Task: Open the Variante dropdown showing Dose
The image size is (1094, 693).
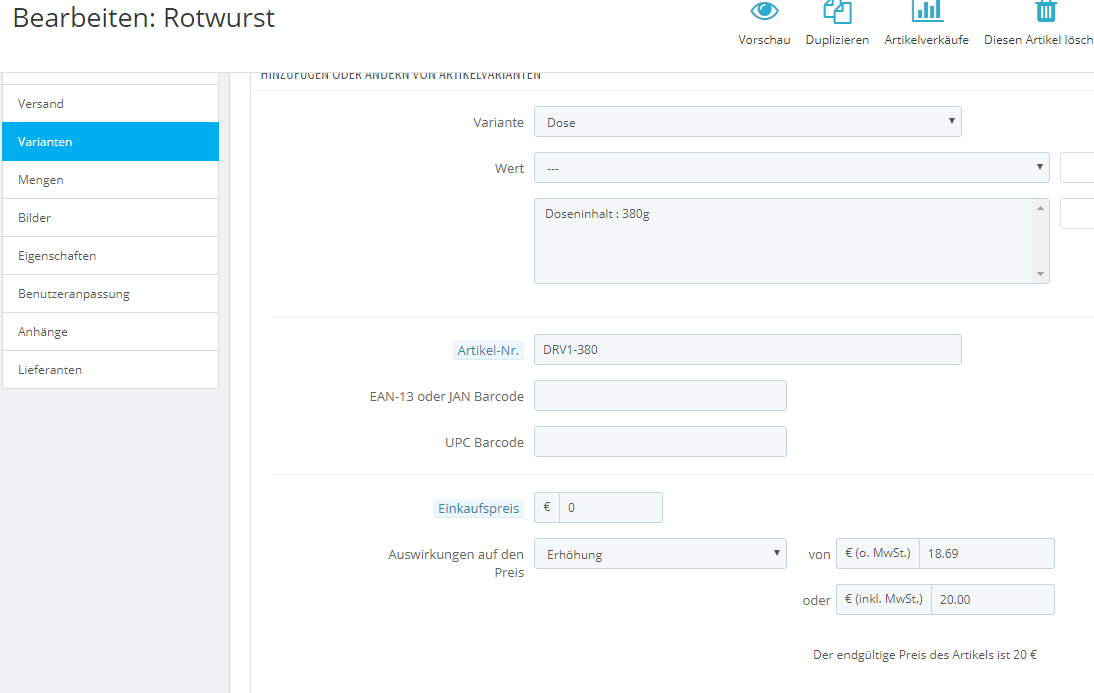Action: coord(747,122)
